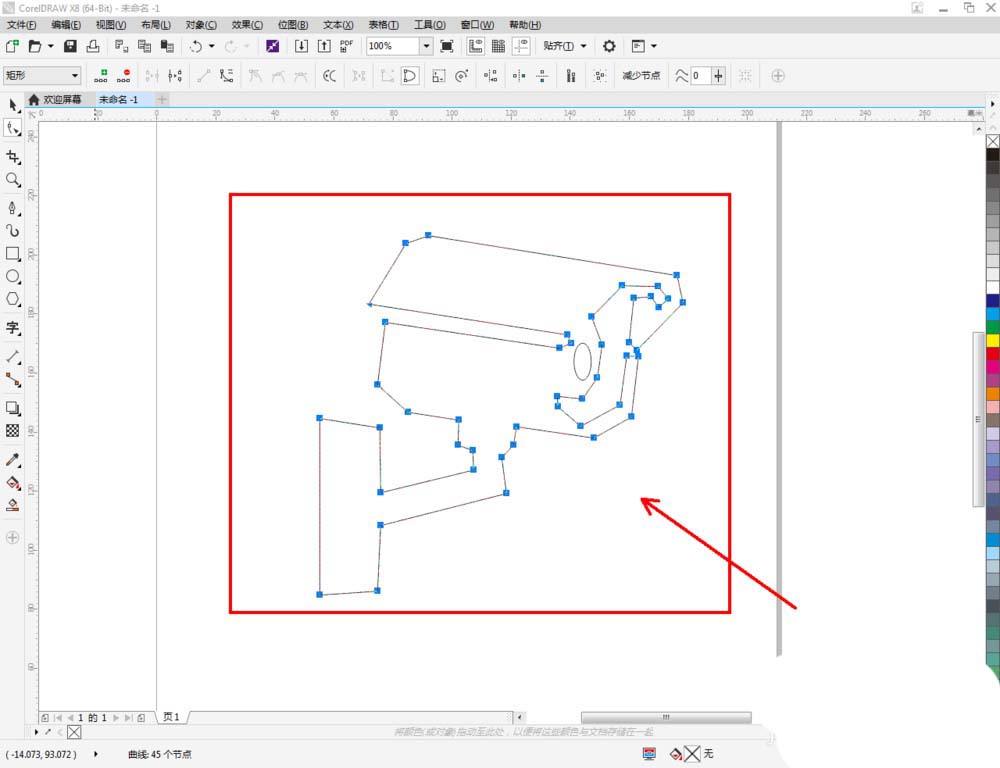Toggle reflect nodes vertically
The width and height of the screenshot is (1000, 768).
(x=542, y=76)
